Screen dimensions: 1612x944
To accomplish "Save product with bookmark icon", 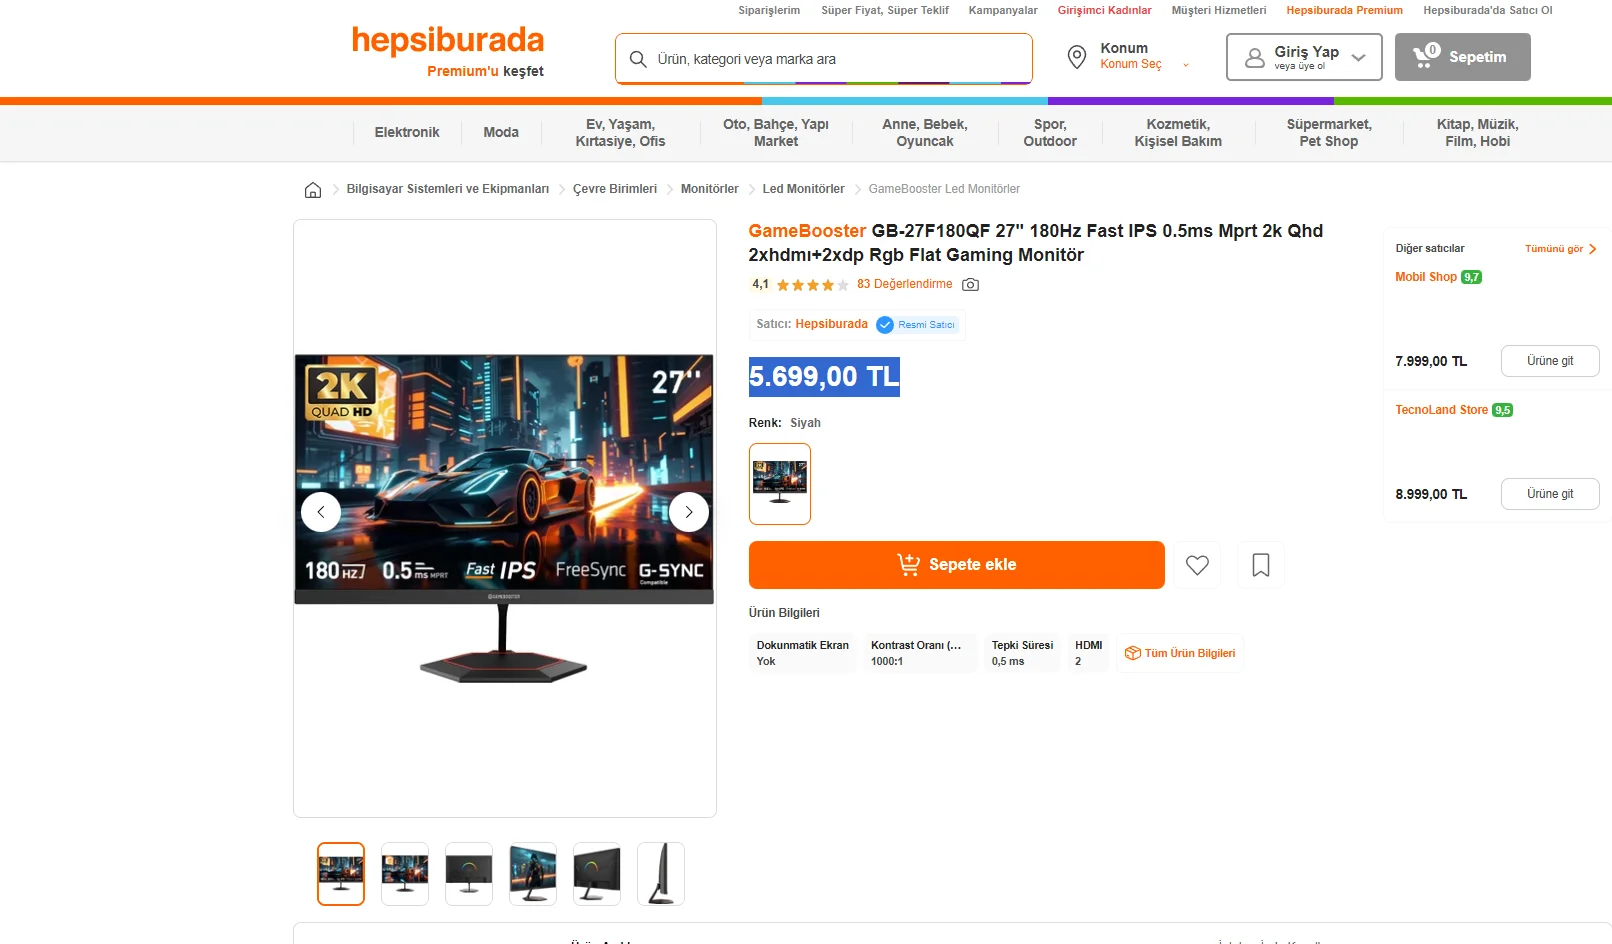I will coord(1261,565).
